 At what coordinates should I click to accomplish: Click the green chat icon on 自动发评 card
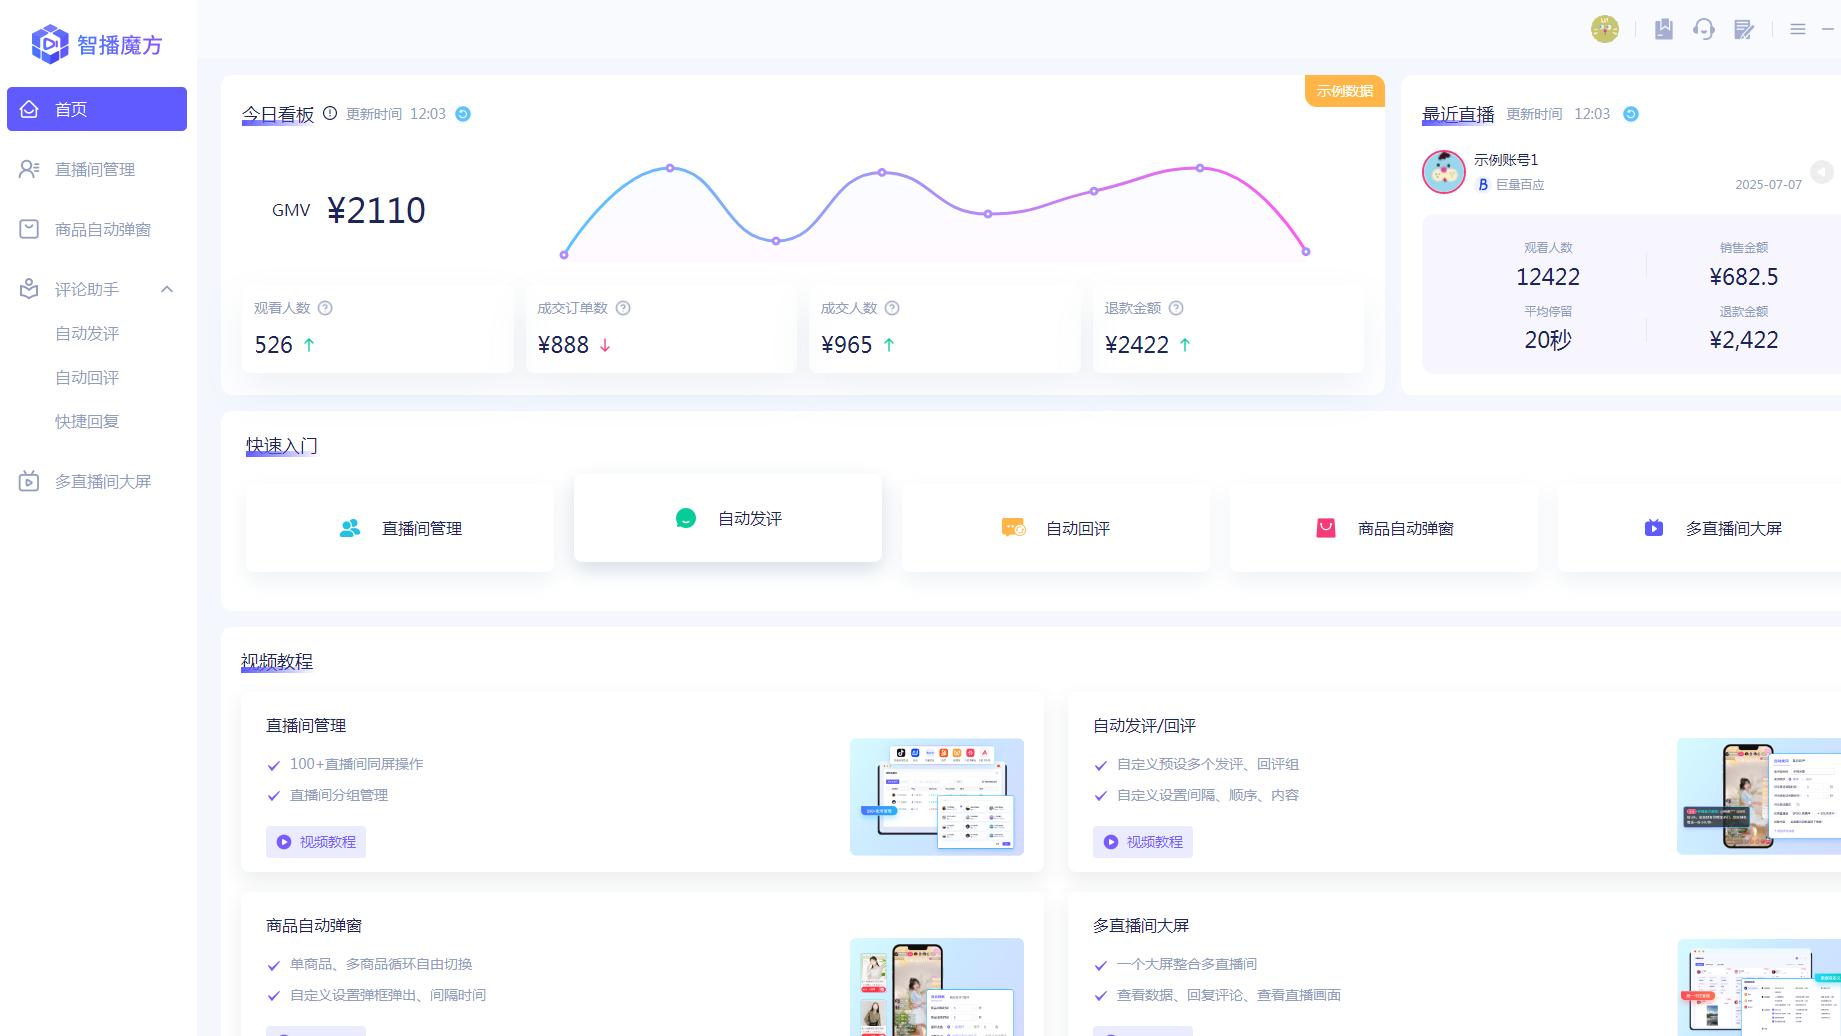point(686,518)
